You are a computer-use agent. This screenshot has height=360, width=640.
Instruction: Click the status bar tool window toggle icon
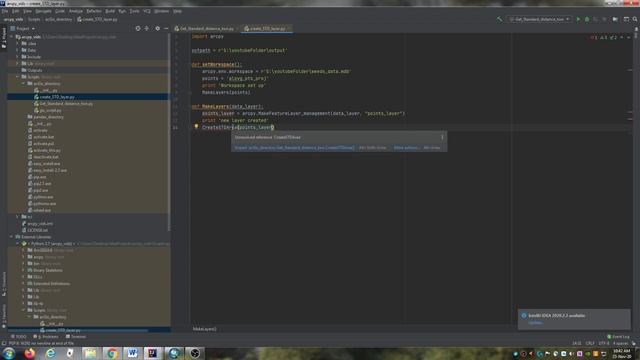pyautogui.click(x=4, y=343)
